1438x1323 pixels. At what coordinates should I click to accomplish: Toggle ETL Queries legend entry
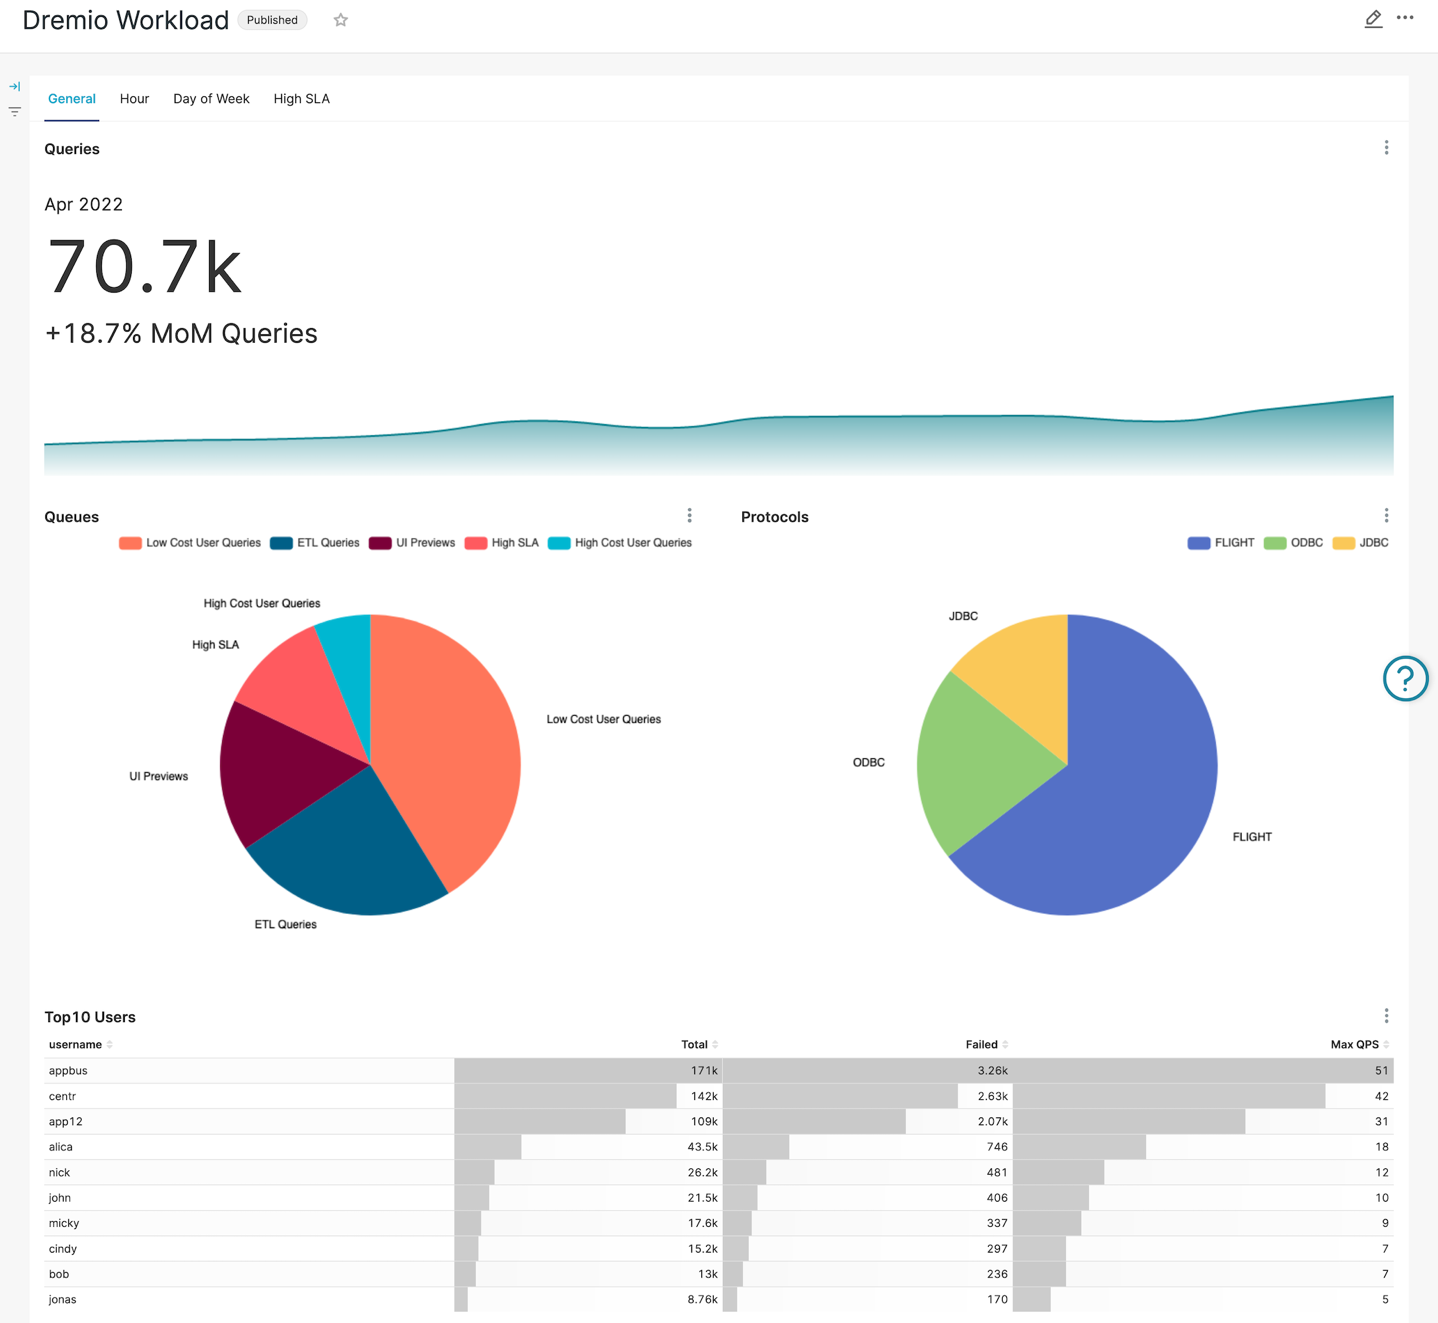coord(315,543)
